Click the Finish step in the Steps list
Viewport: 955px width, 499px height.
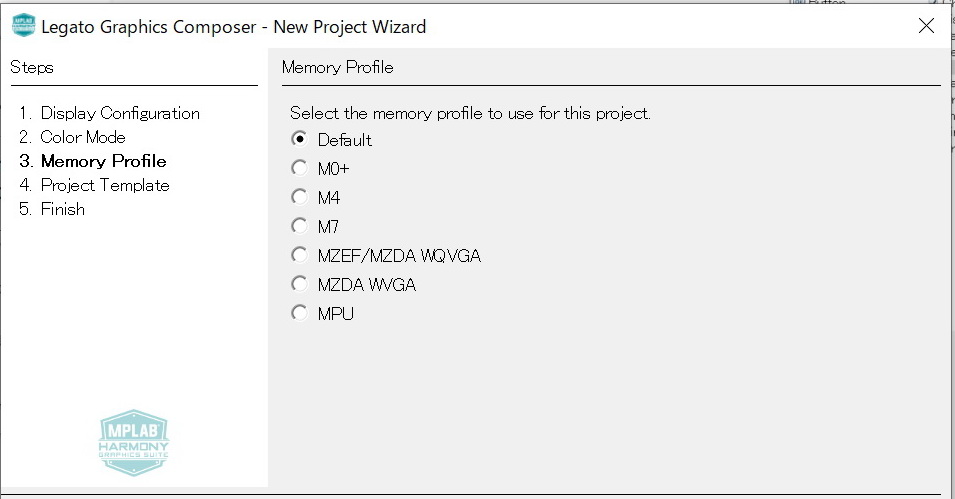(x=62, y=209)
